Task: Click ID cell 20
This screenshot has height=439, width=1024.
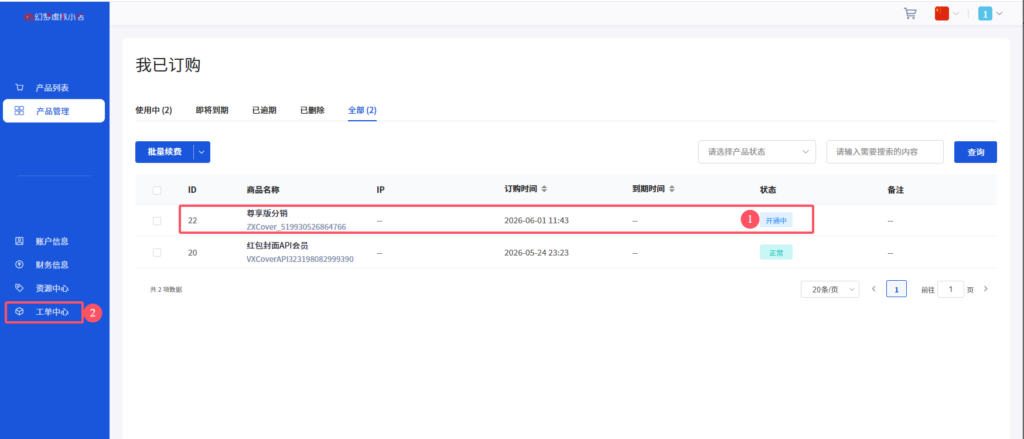Action: tap(193, 252)
